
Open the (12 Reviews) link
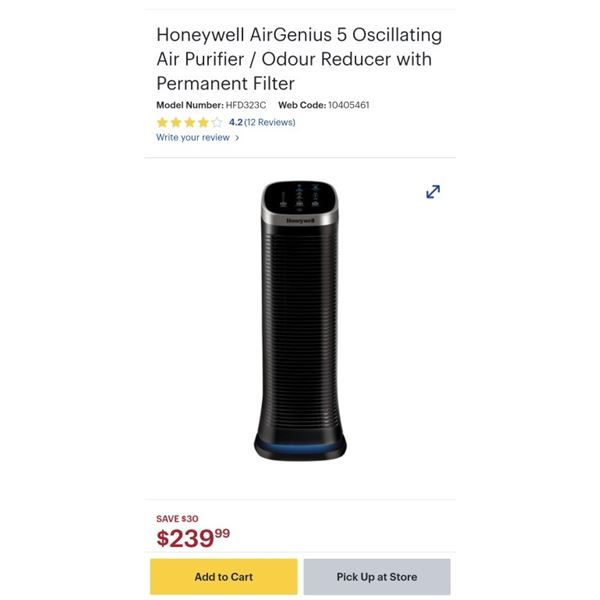click(270, 122)
